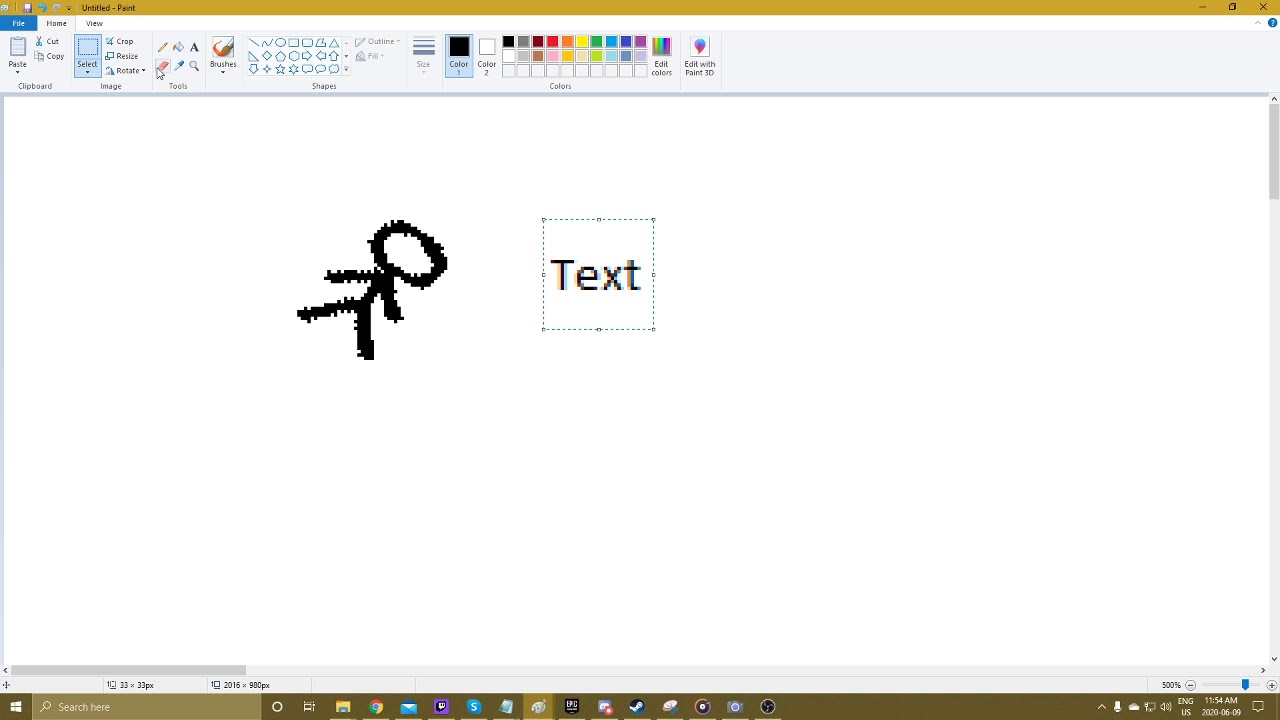Pick the purple color swatch
Screen dimensions: 1280x720
640,41
